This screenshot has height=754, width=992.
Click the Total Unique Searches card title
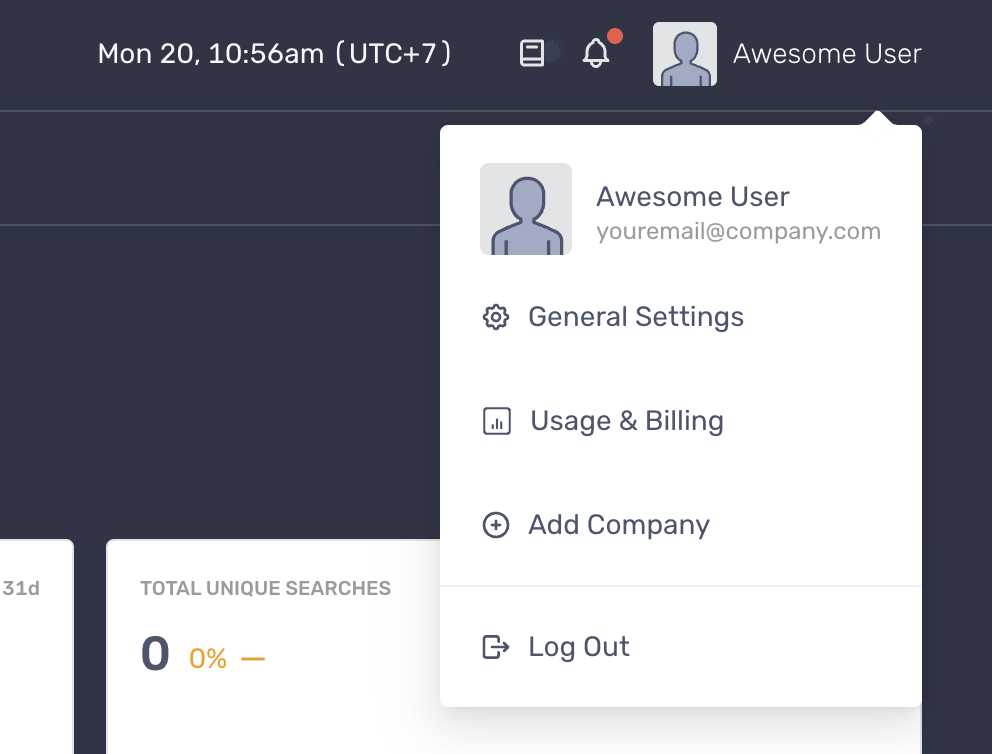coord(266,588)
